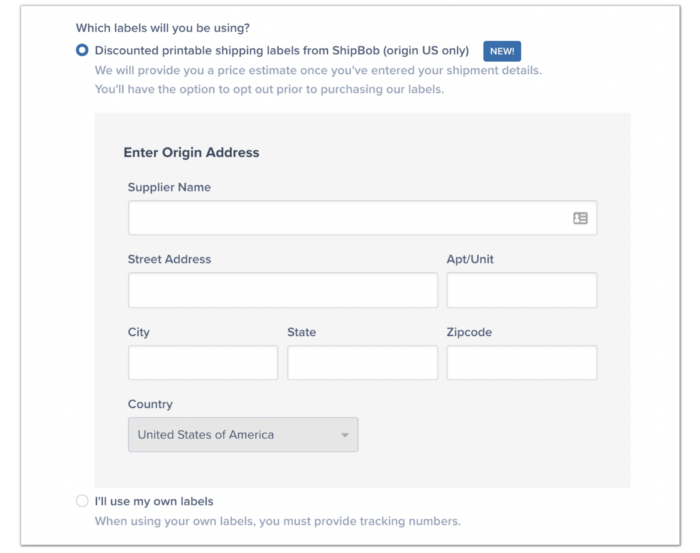The height and width of the screenshot is (553, 700).
Task: Click the "Discounted printable shipping labels" label text
Action: (281, 50)
